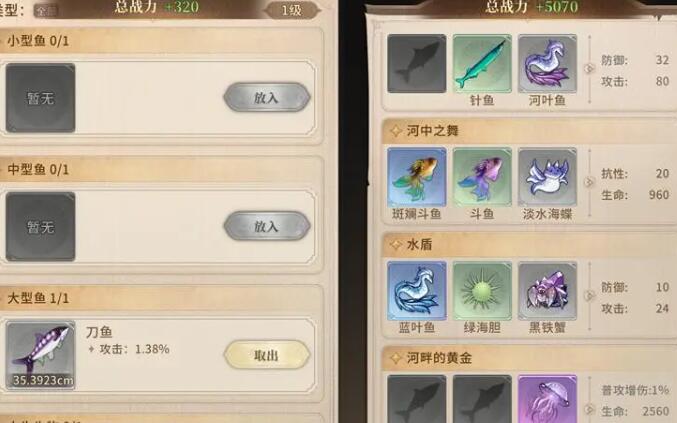Select the 针鱼 needlefish icon
677x423 pixels.
point(482,64)
